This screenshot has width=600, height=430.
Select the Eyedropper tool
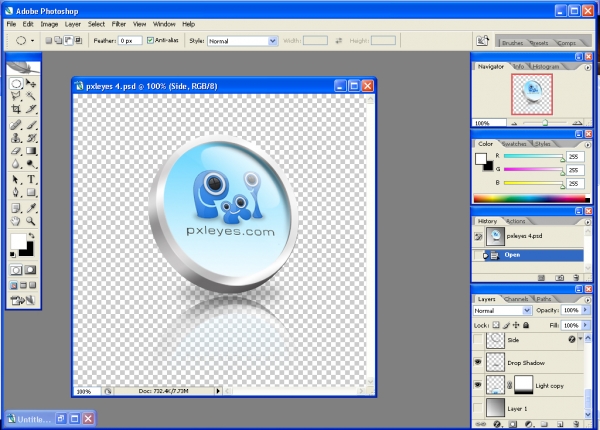tap(31, 208)
